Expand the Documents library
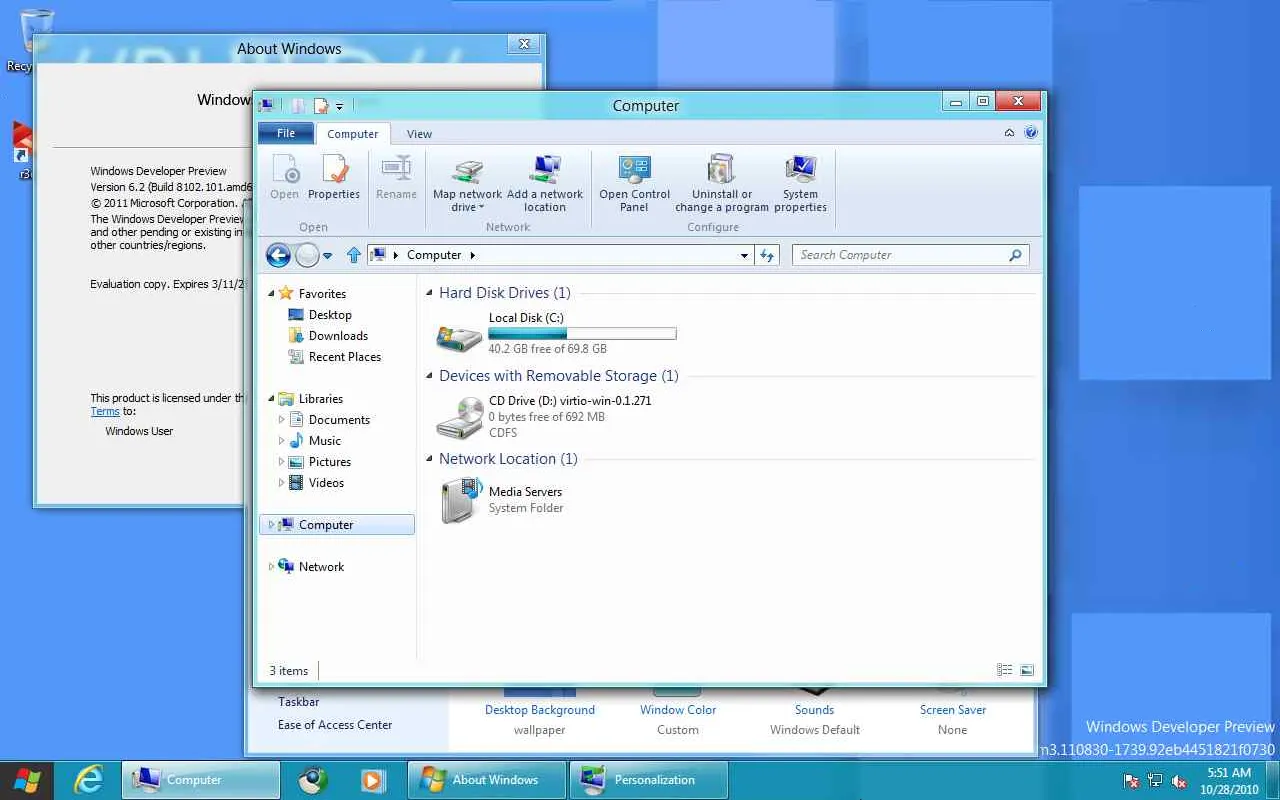1280x800 pixels. coord(281,420)
